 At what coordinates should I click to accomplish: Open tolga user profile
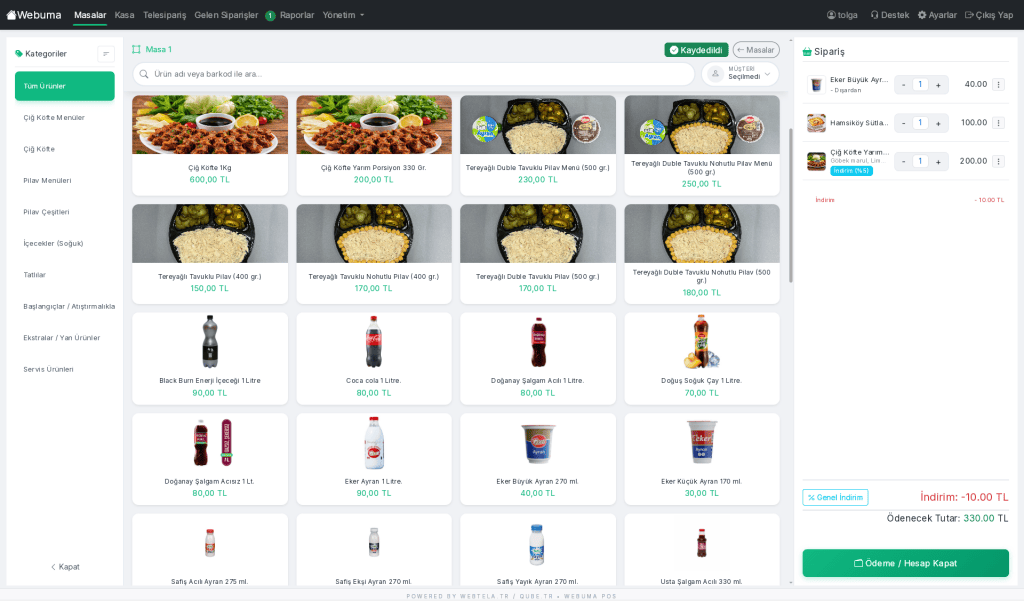click(842, 15)
